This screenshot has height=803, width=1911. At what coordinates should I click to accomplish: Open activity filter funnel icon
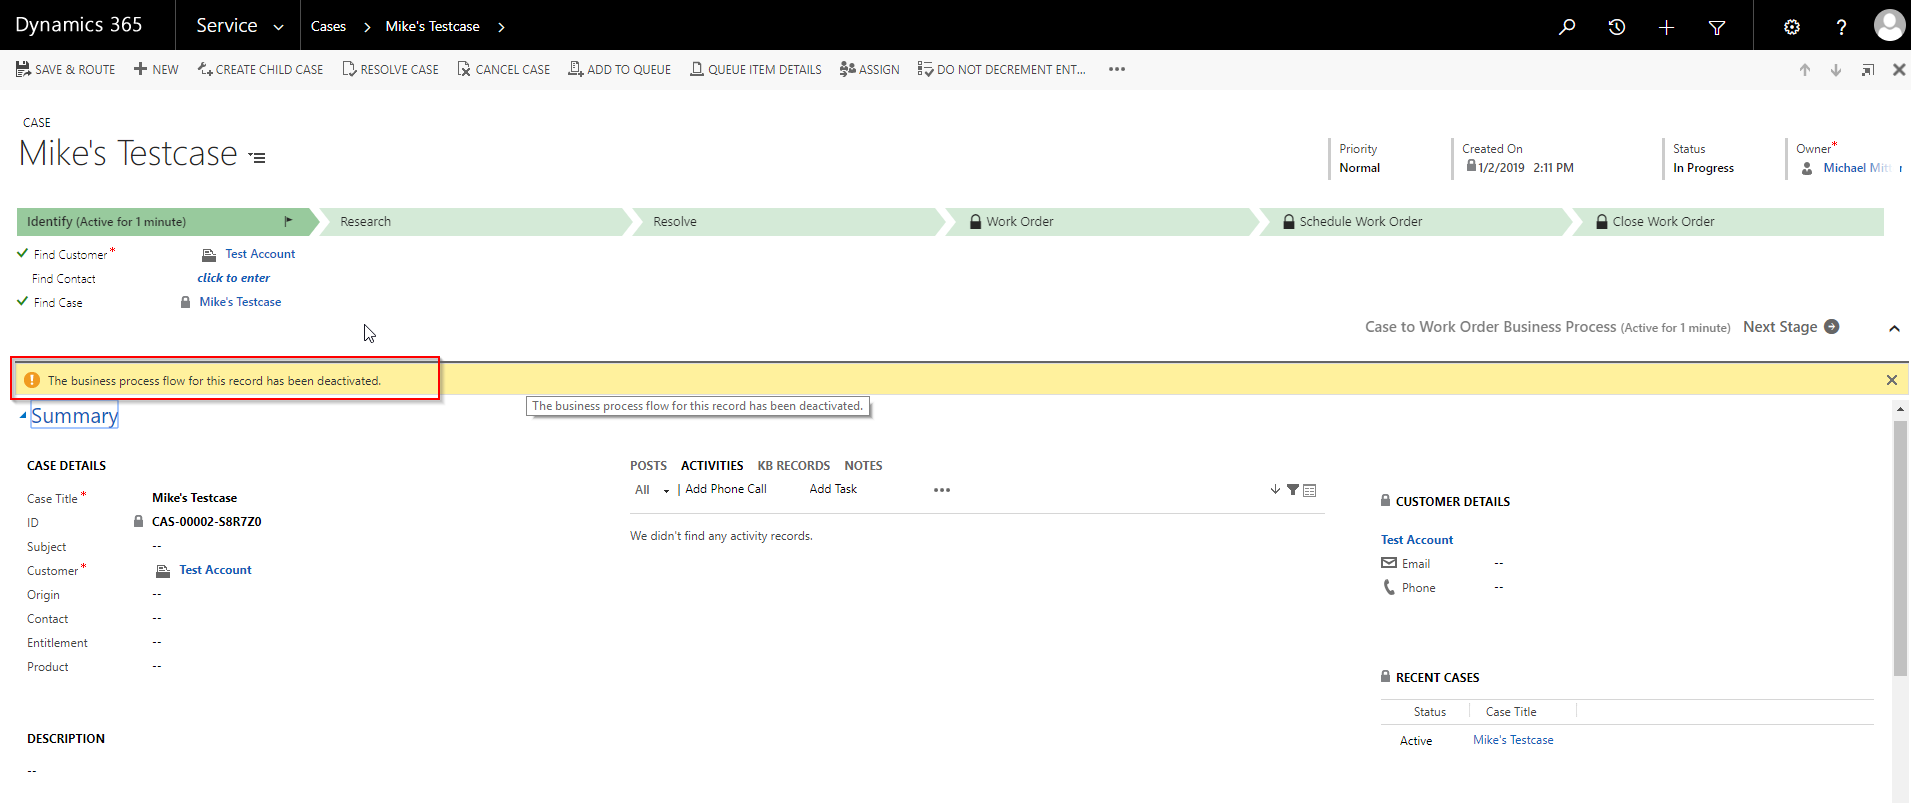click(1293, 490)
